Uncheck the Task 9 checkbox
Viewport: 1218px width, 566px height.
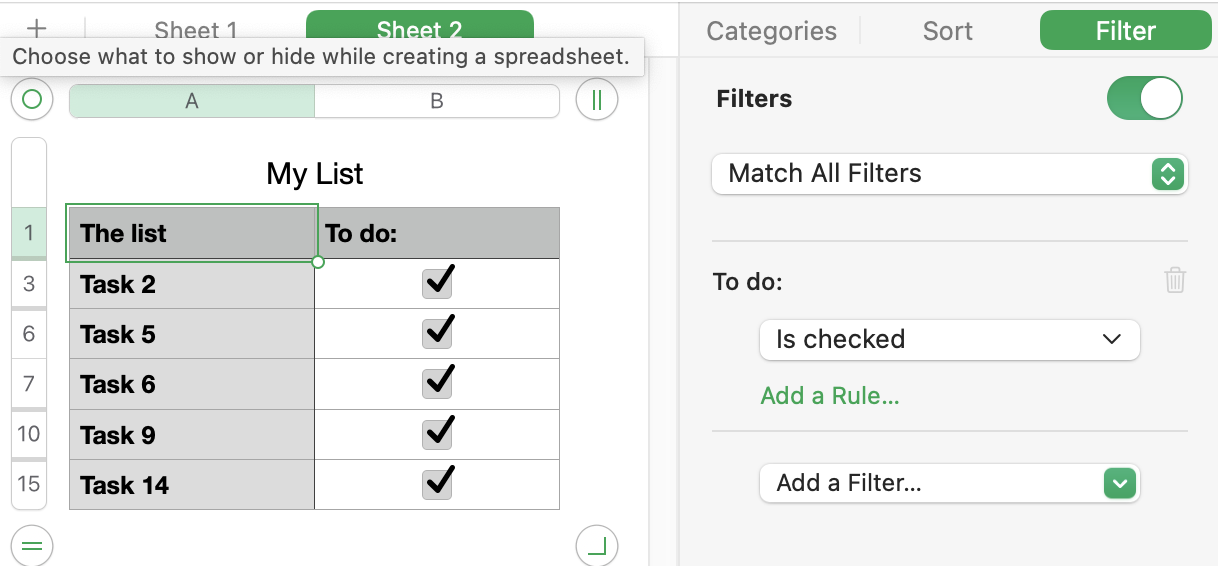coord(437,434)
